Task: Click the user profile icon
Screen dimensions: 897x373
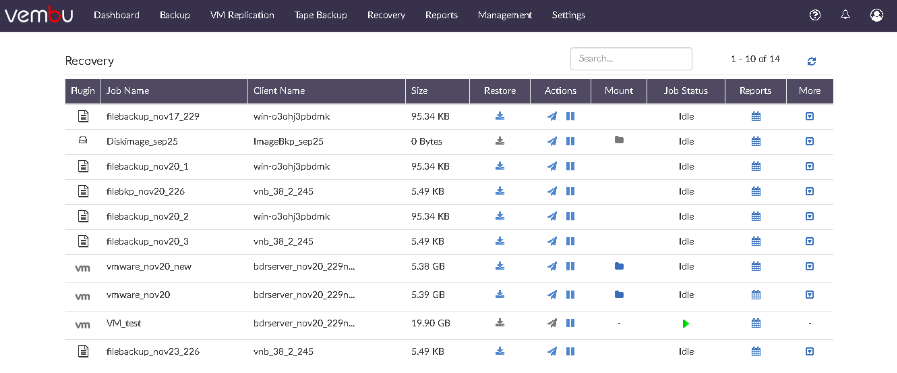Action: [x=876, y=15]
